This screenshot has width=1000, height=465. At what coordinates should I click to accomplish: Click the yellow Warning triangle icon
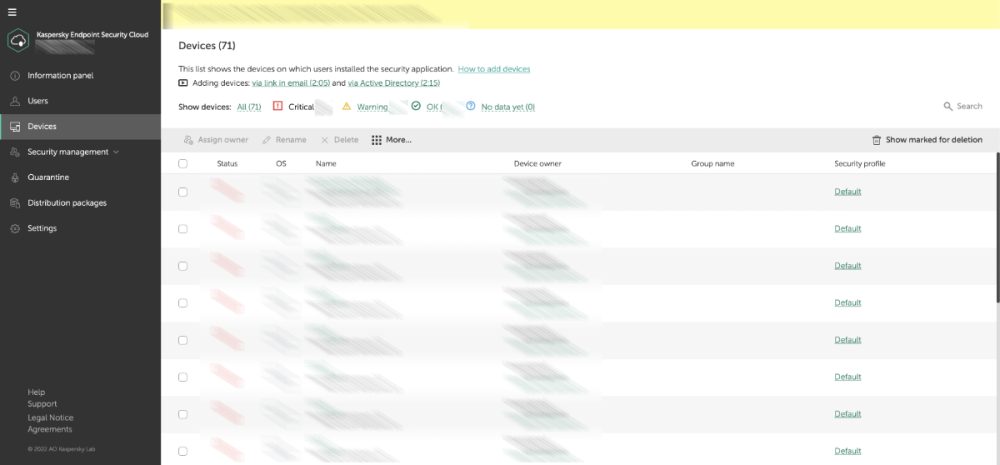346,106
